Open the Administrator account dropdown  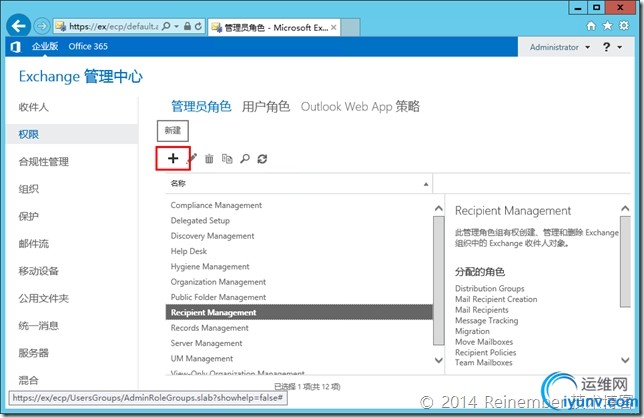click(560, 47)
